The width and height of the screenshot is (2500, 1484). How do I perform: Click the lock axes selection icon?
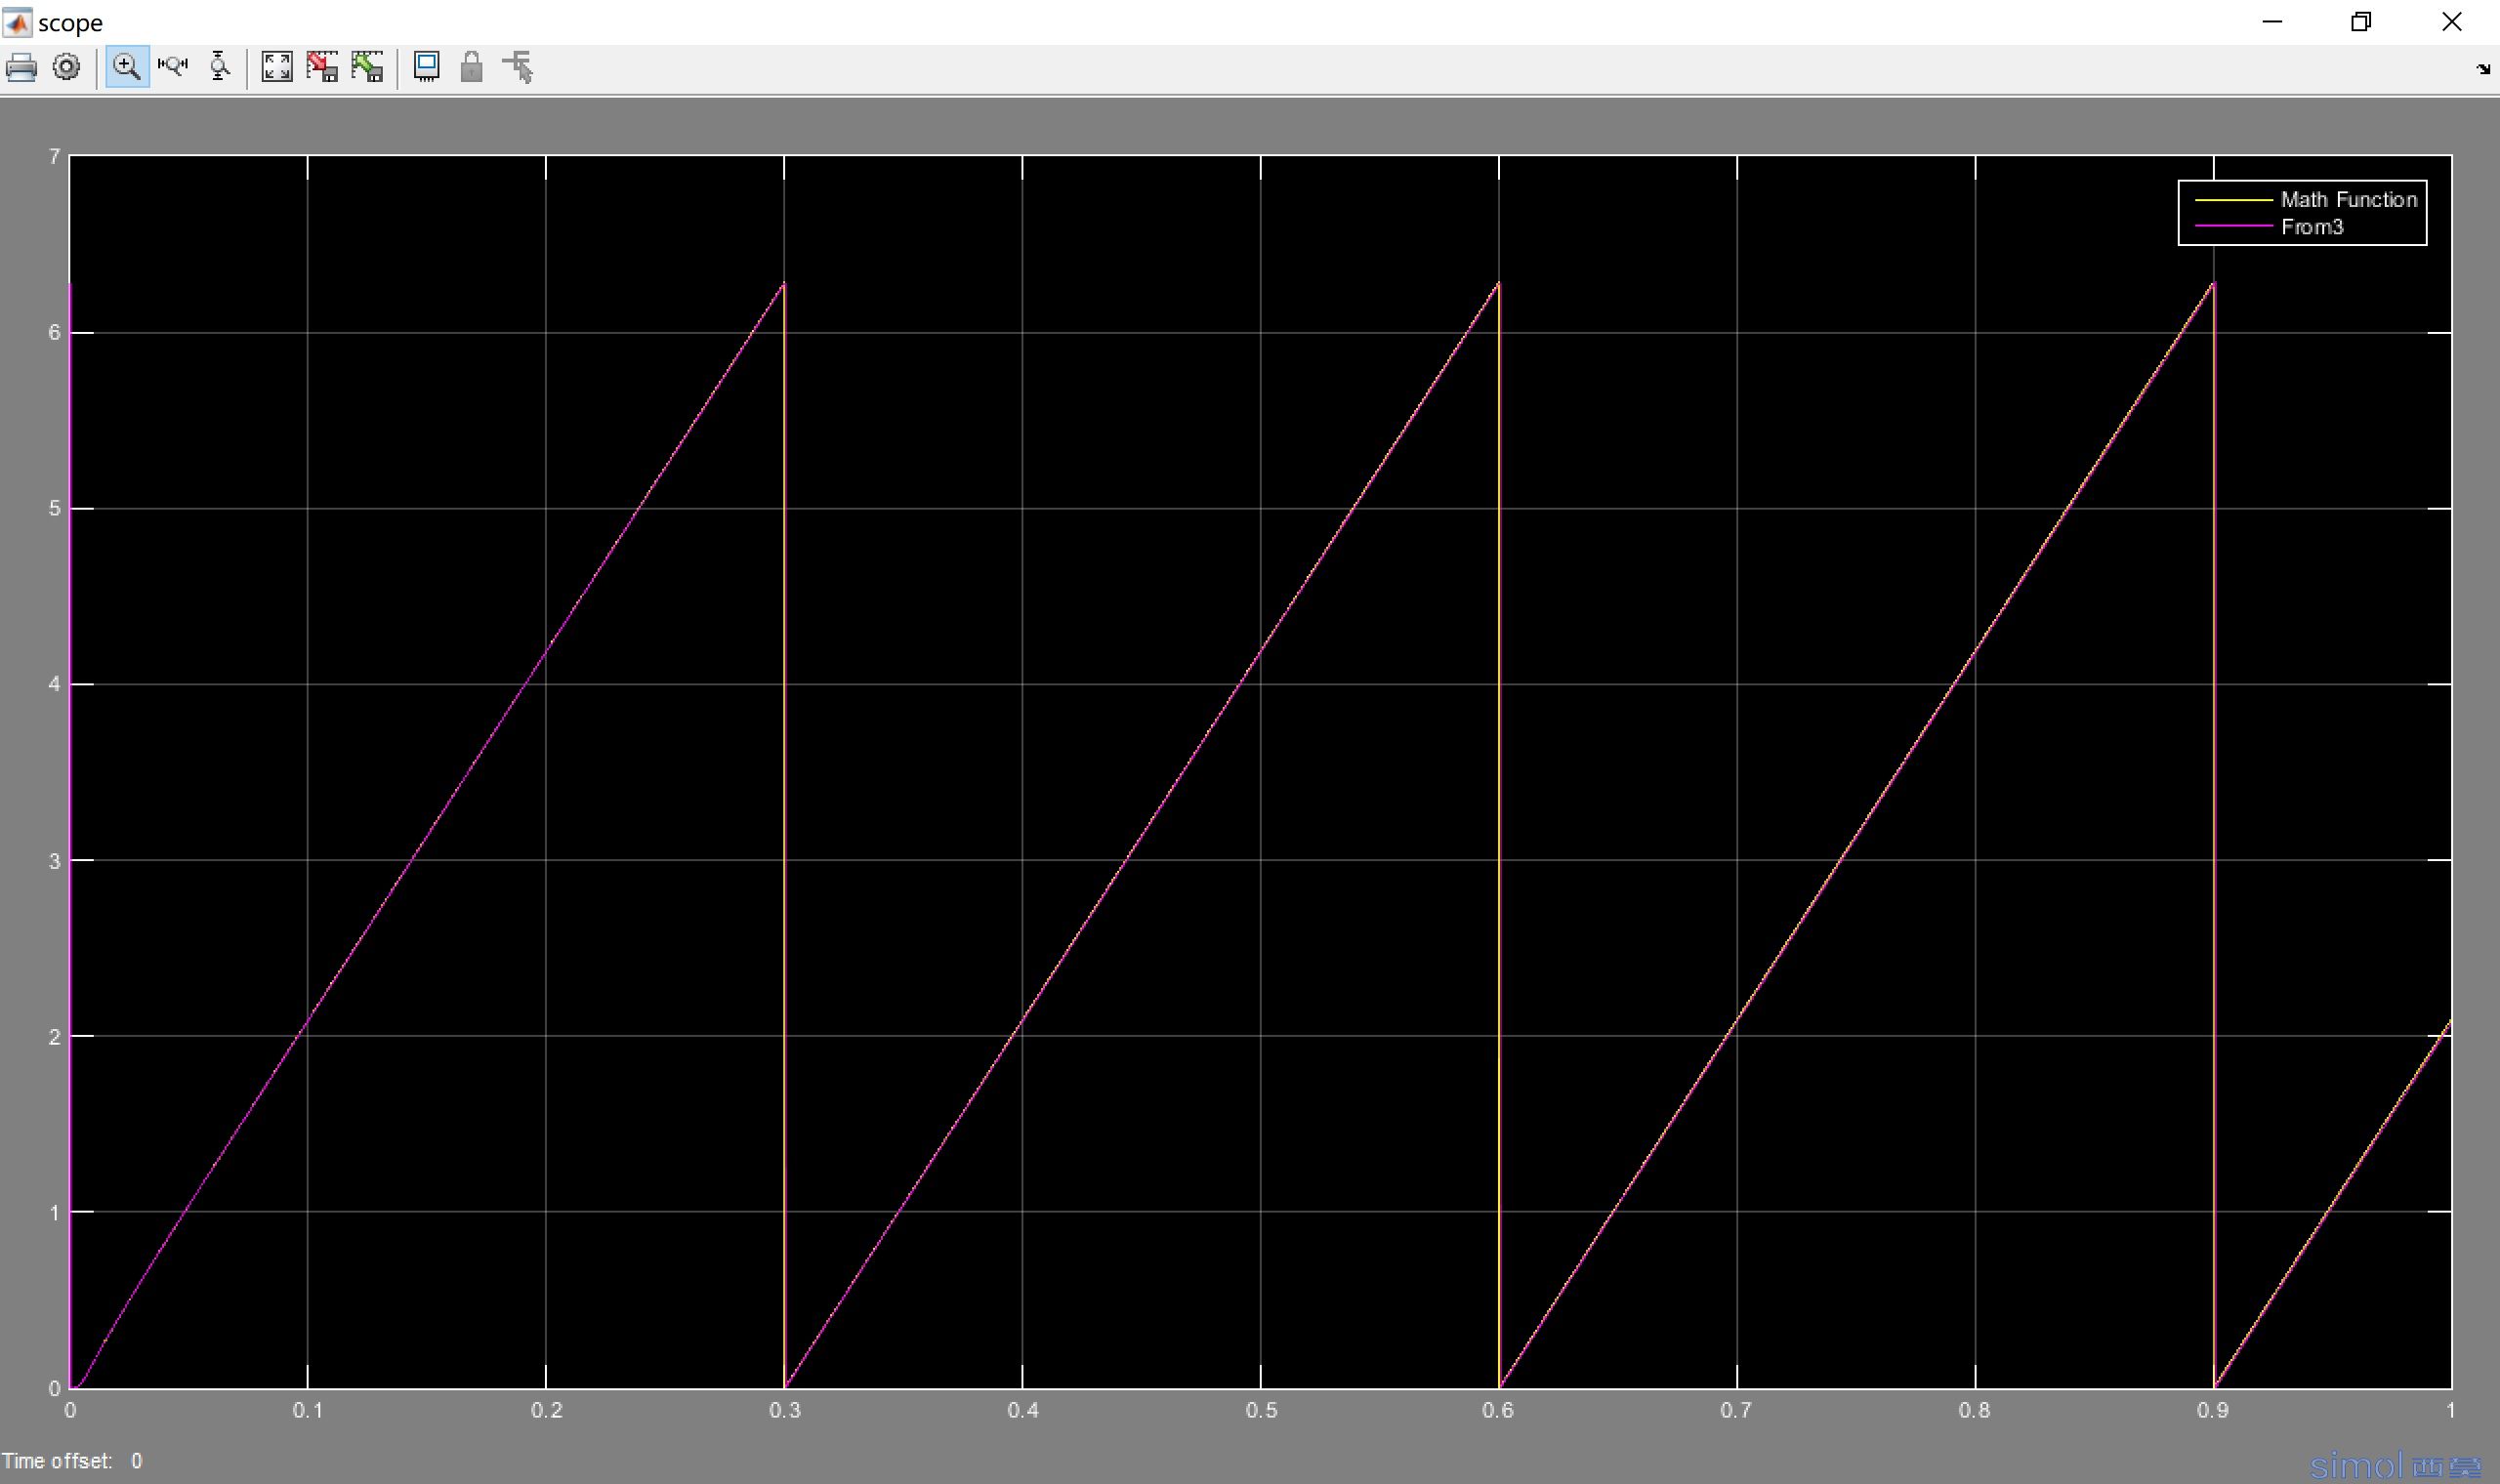[x=471, y=67]
